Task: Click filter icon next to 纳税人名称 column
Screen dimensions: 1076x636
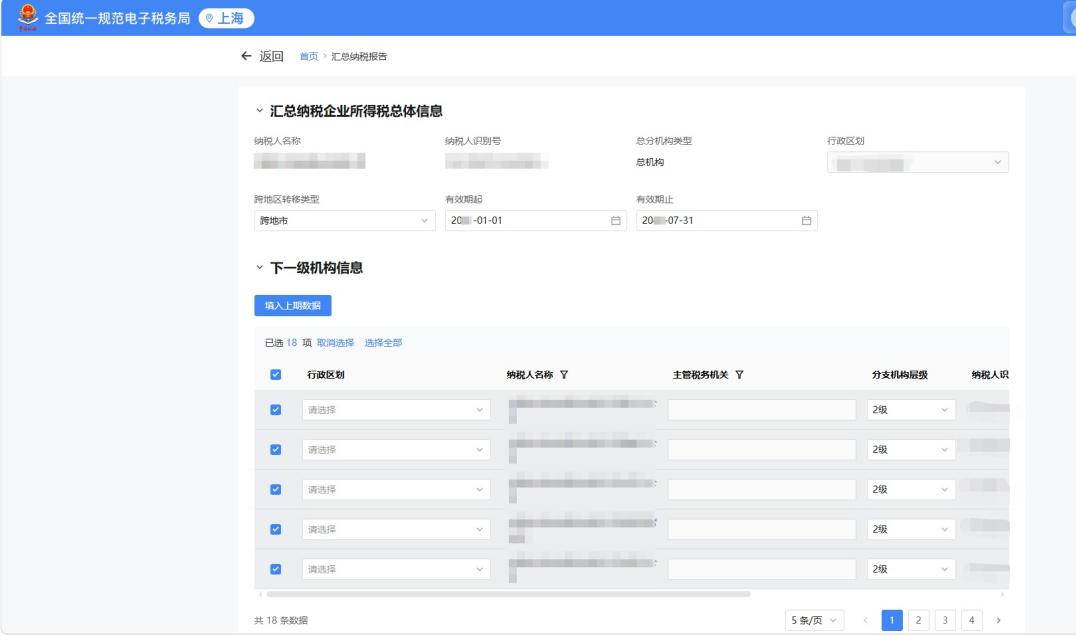Action: click(564, 375)
